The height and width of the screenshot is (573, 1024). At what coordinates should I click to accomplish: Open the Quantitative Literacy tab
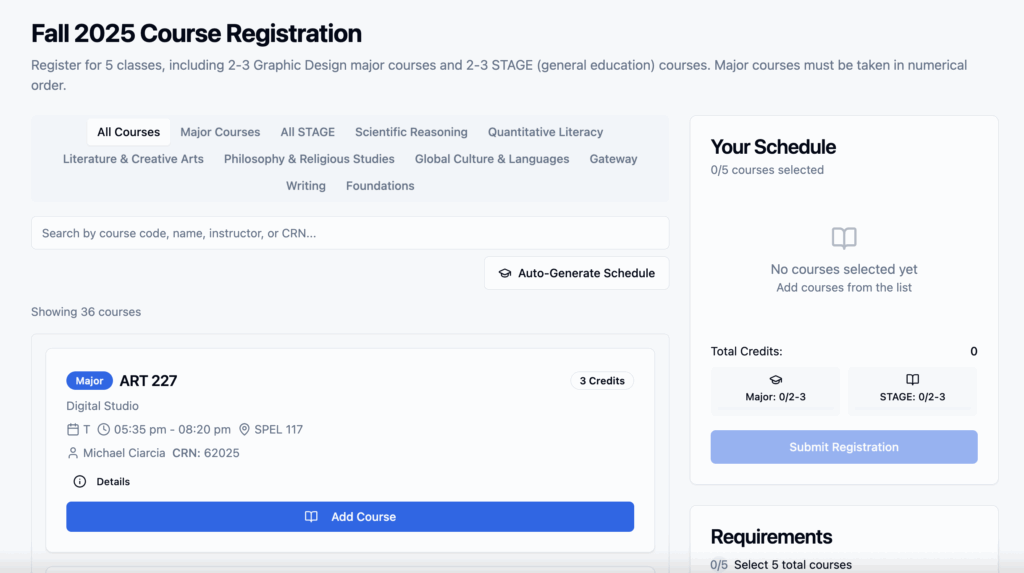tap(545, 132)
